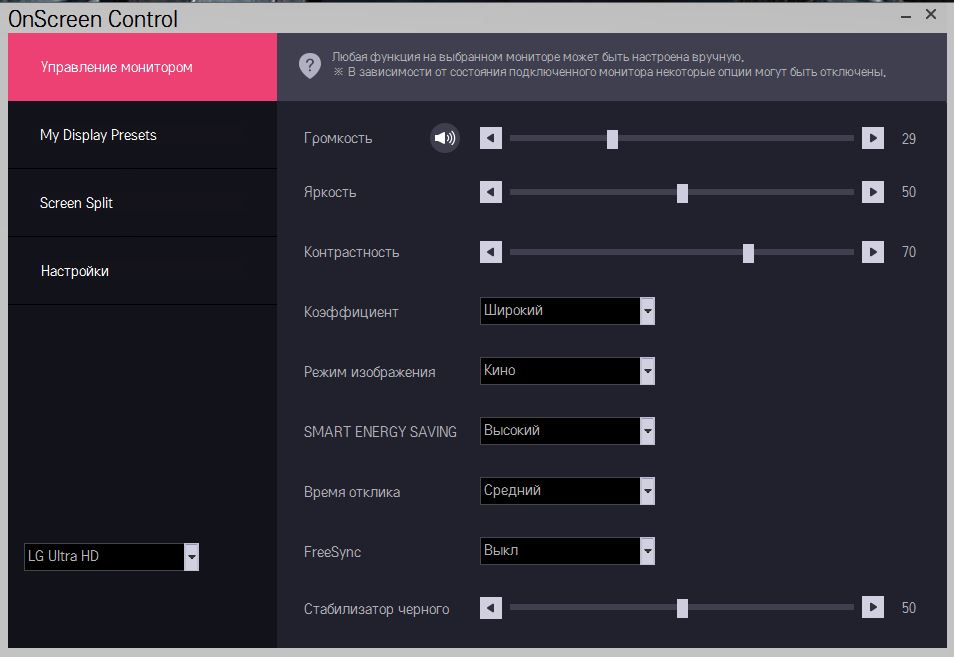Decrease Громкость with left arrow
This screenshot has height=657, width=954.
pos(491,138)
